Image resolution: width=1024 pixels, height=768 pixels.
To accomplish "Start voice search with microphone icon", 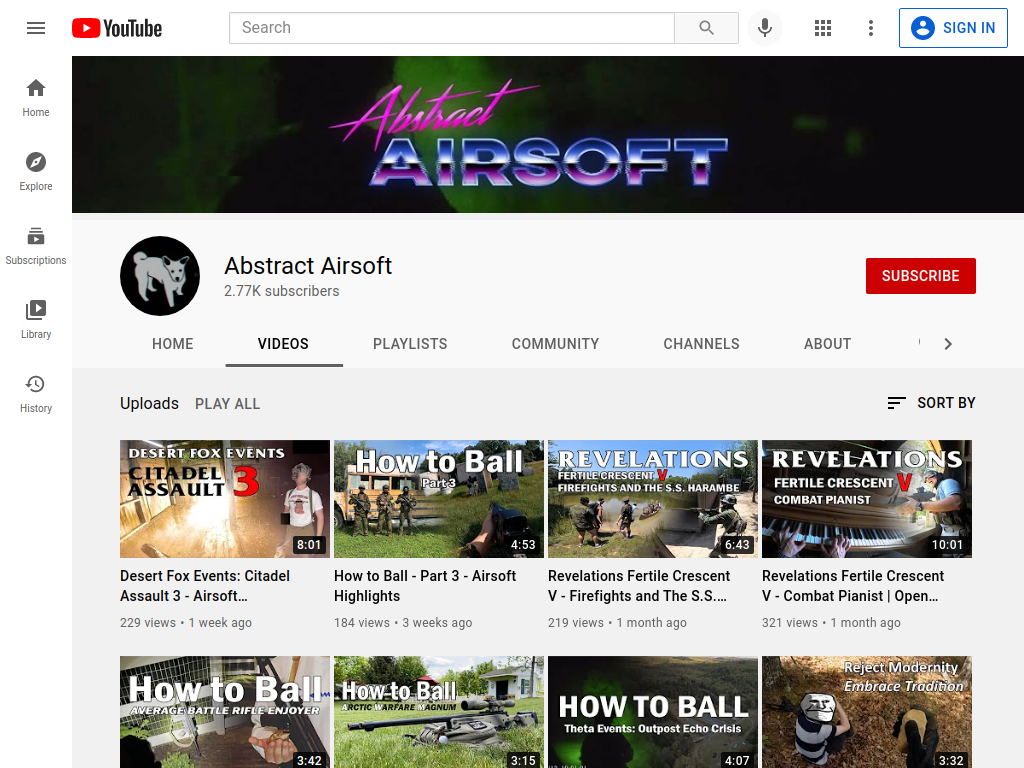I will coord(765,28).
